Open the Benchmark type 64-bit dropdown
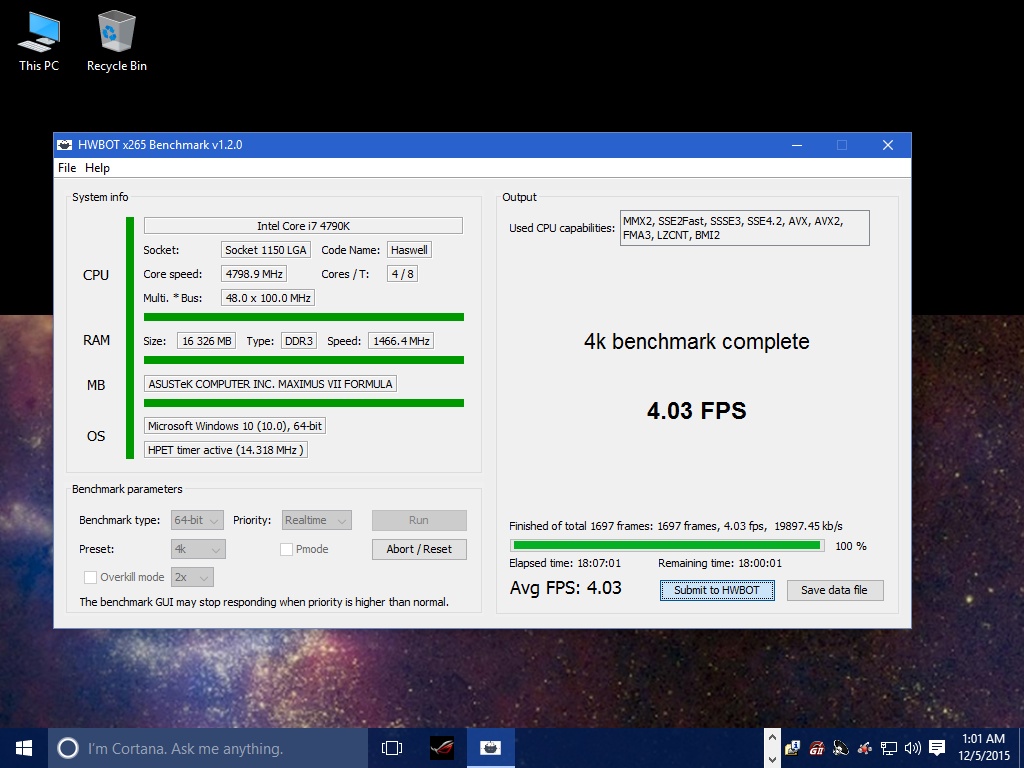Viewport: 1024px width, 768px height. [x=197, y=520]
